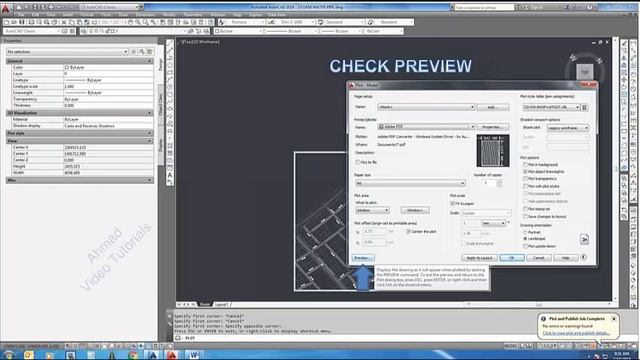Open the Express menu
The width and height of the screenshot is (640, 360).
(256, 15)
